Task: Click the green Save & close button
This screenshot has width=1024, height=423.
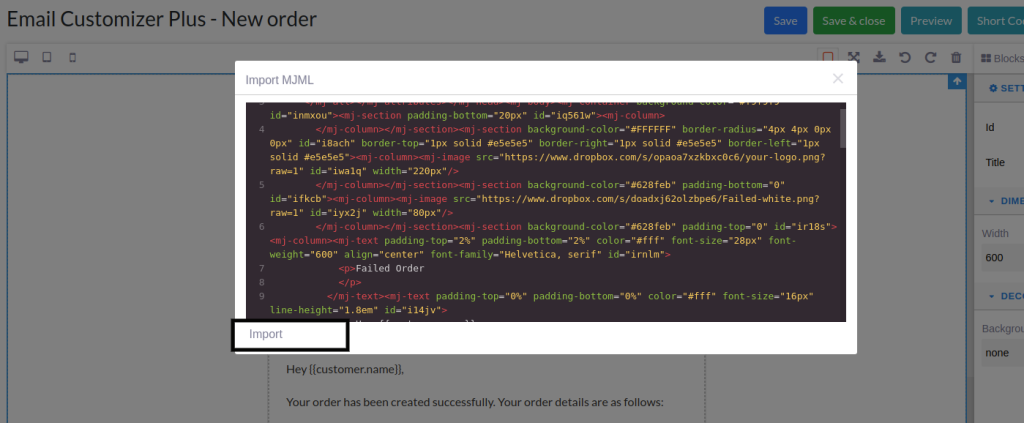Action: [x=854, y=21]
